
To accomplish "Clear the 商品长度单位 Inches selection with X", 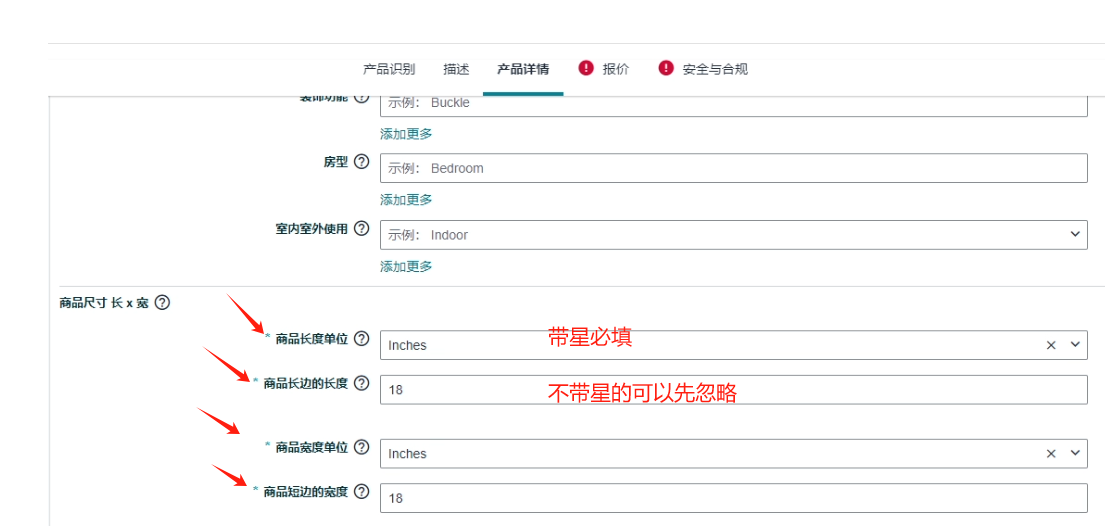I will [x=1051, y=345].
